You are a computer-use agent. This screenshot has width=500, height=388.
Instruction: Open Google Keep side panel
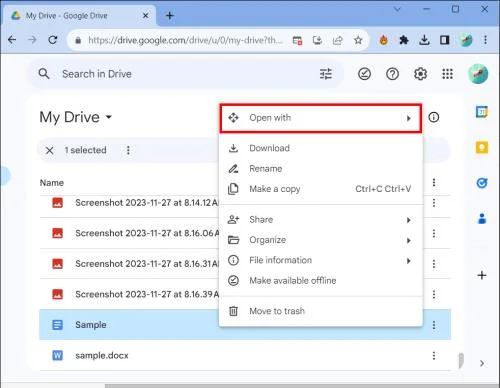tap(482, 147)
